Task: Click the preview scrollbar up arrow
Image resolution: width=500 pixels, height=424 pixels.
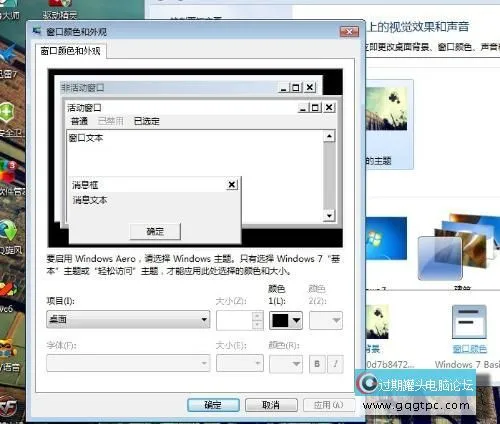Action: click(x=329, y=136)
